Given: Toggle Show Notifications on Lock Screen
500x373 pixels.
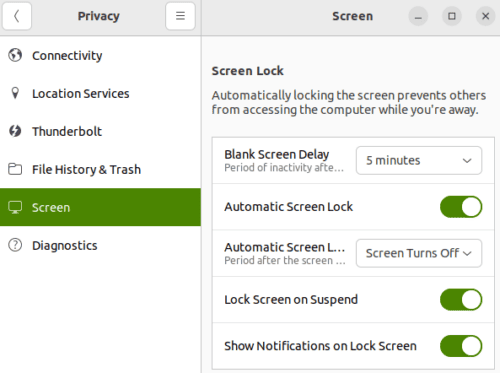Looking at the screenshot, I should click(x=461, y=346).
